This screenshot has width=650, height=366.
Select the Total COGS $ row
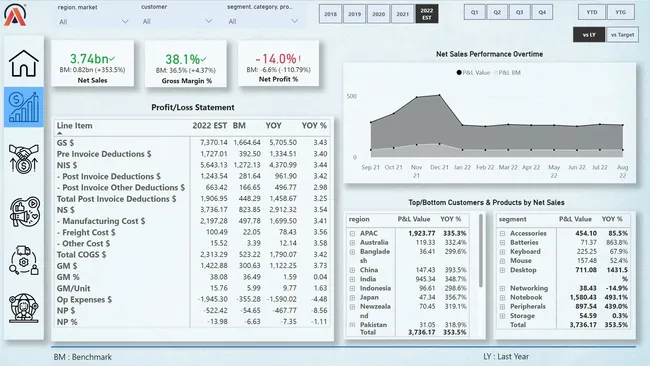click(193, 255)
